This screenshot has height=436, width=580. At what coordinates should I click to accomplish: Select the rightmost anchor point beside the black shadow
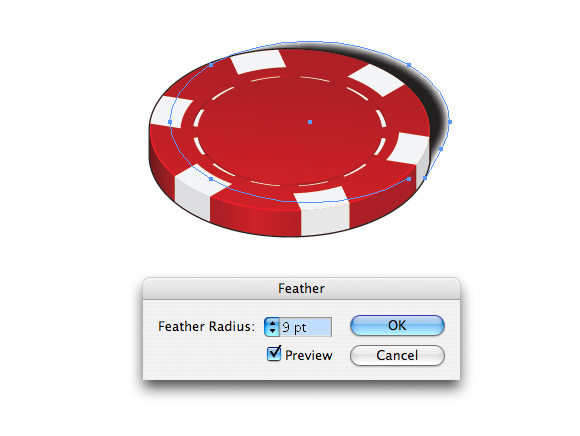pos(450,122)
